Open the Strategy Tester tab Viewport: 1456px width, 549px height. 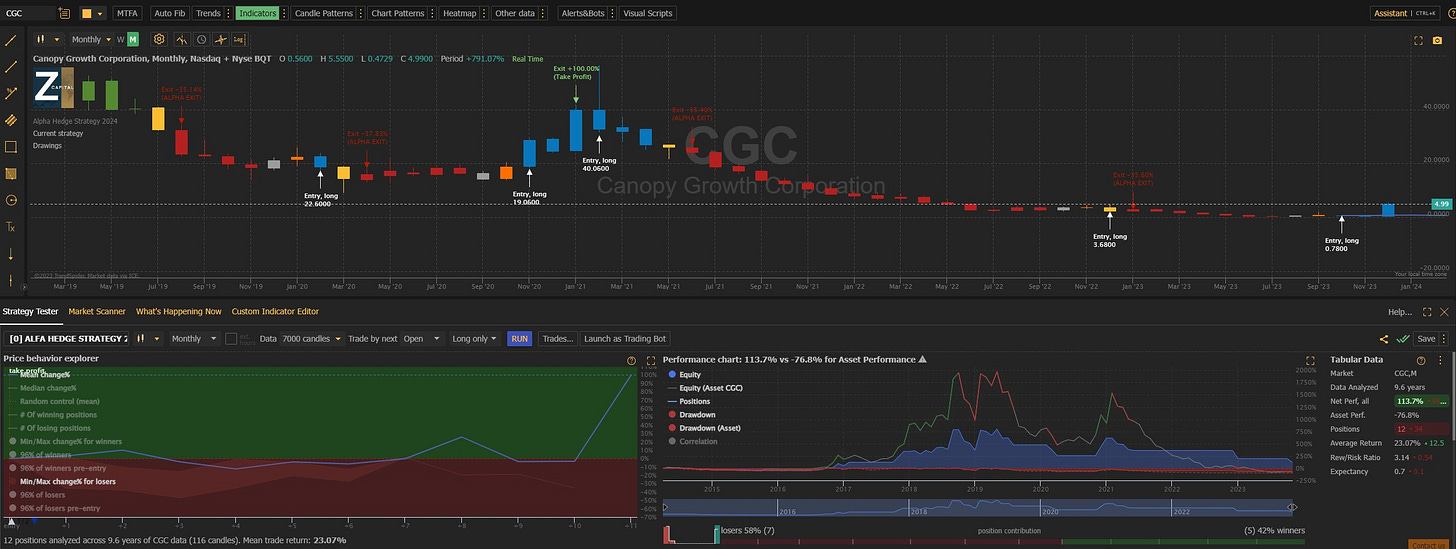pyautogui.click(x=31, y=312)
